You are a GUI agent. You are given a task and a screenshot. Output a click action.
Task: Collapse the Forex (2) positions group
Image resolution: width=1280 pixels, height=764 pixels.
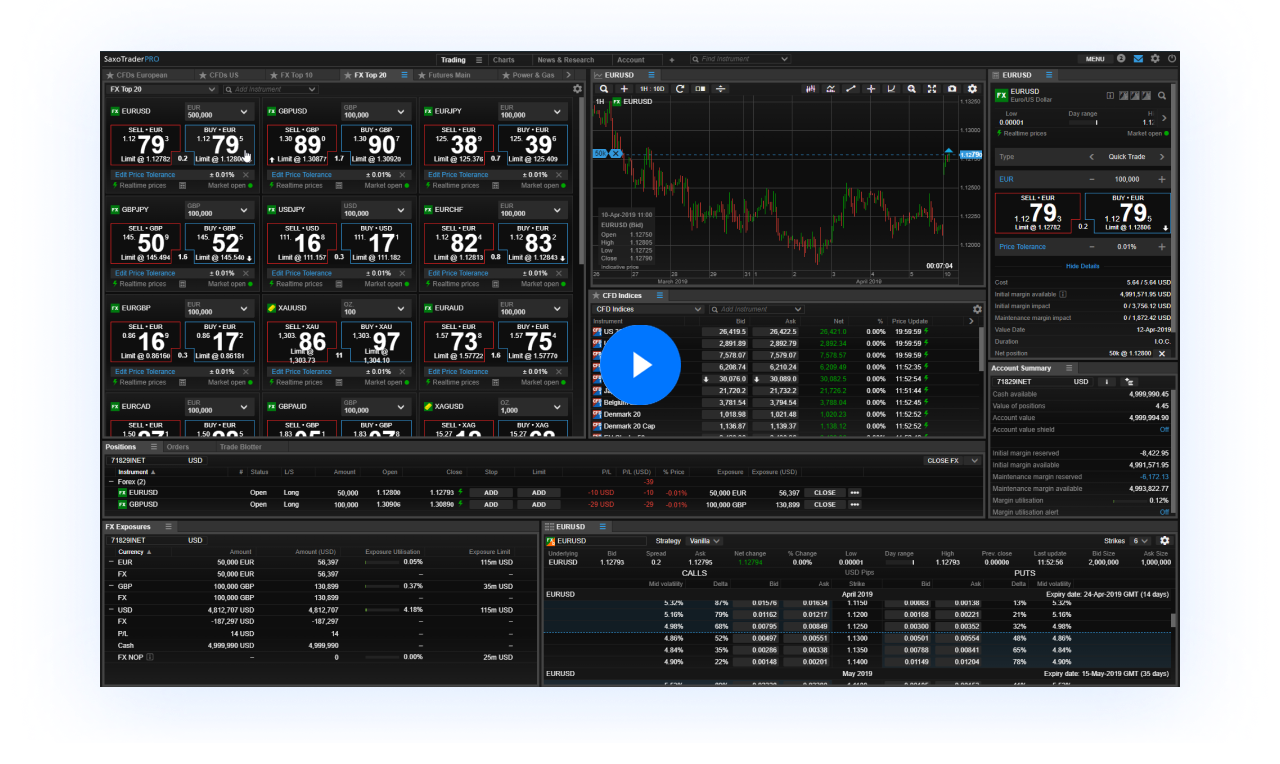click(111, 481)
